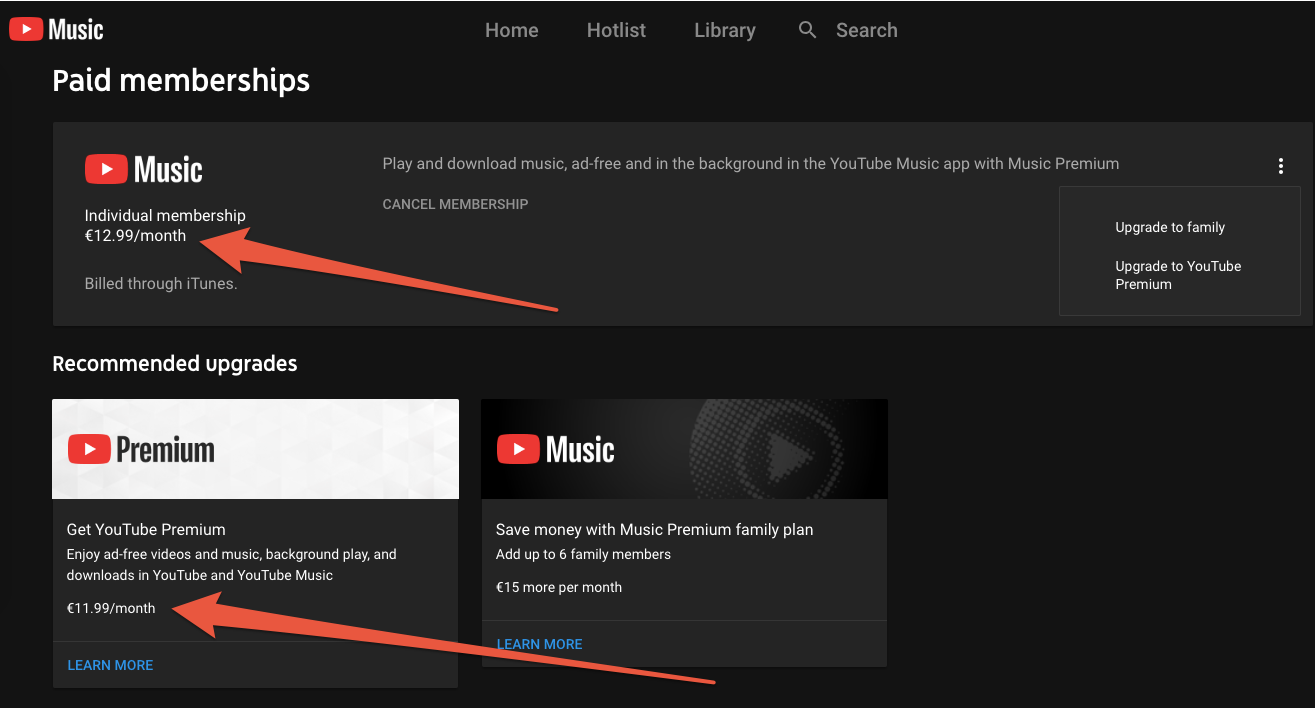The width and height of the screenshot is (1315, 709).
Task: Open the three-dot membership options menu
Action: click(1280, 166)
